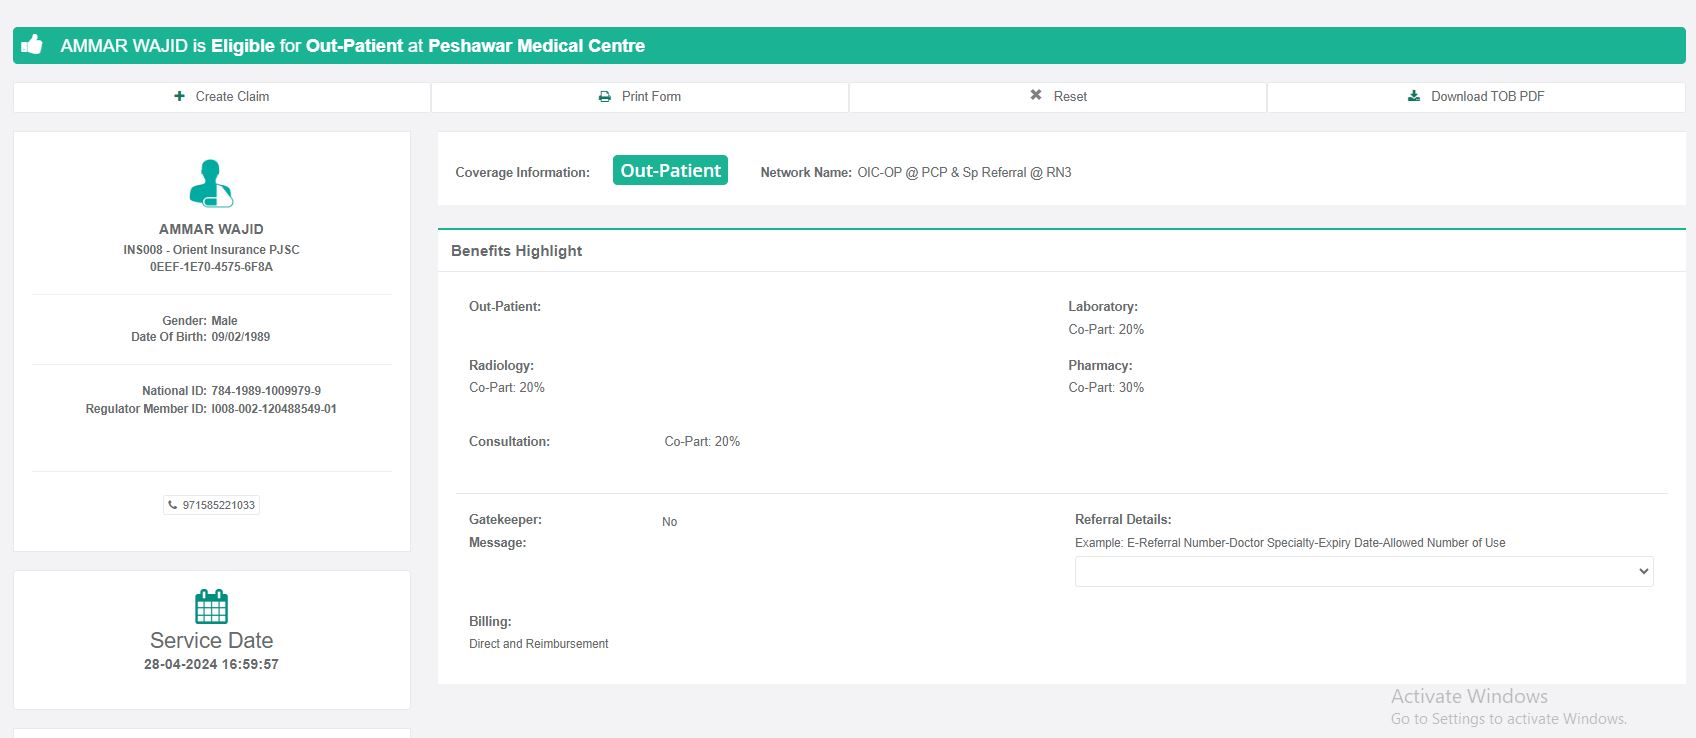This screenshot has width=1696, height=738.
Task: Click the X icon beside Reset
Action: click(1036, 95)
